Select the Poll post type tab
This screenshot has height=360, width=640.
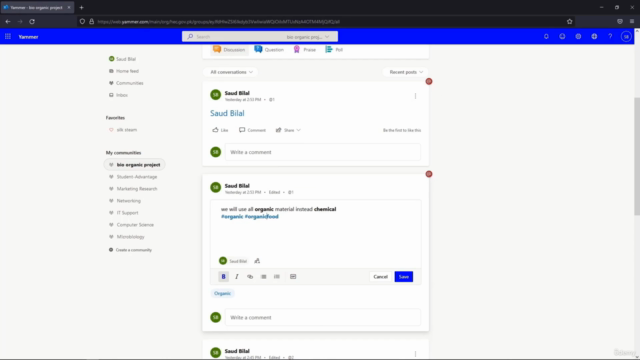click(334, 50)
